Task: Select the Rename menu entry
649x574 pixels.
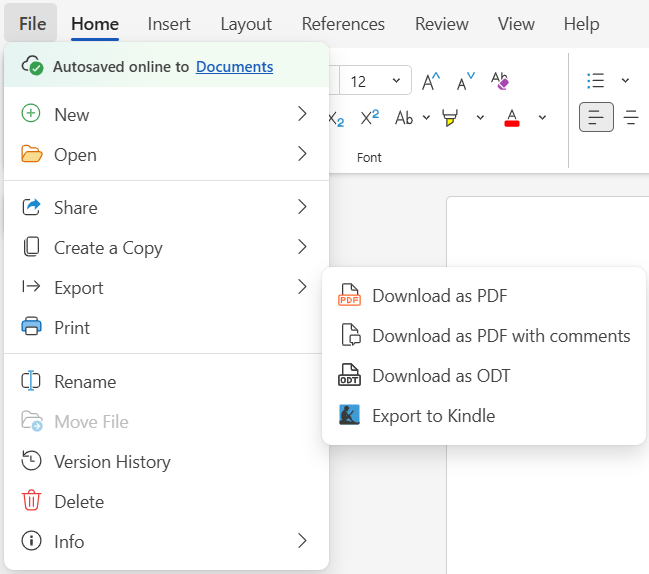Action: 166,382
